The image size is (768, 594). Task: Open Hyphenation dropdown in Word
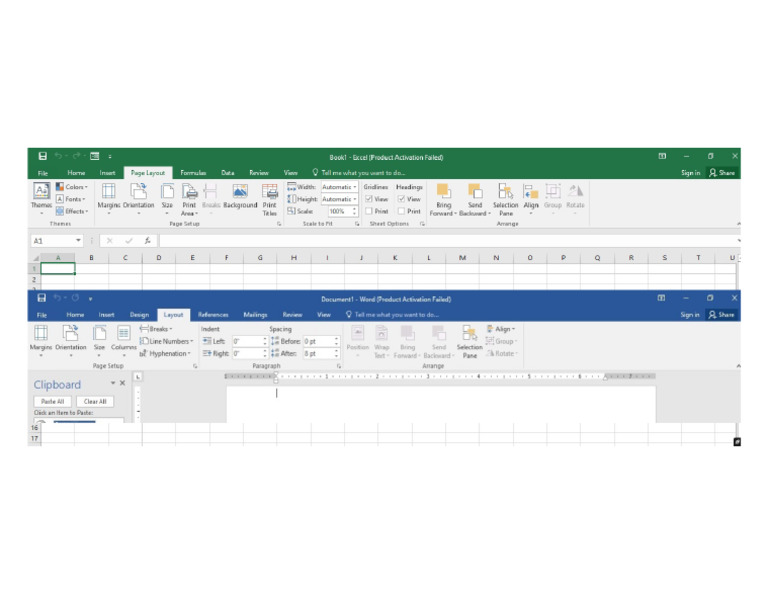pos(165,353)
